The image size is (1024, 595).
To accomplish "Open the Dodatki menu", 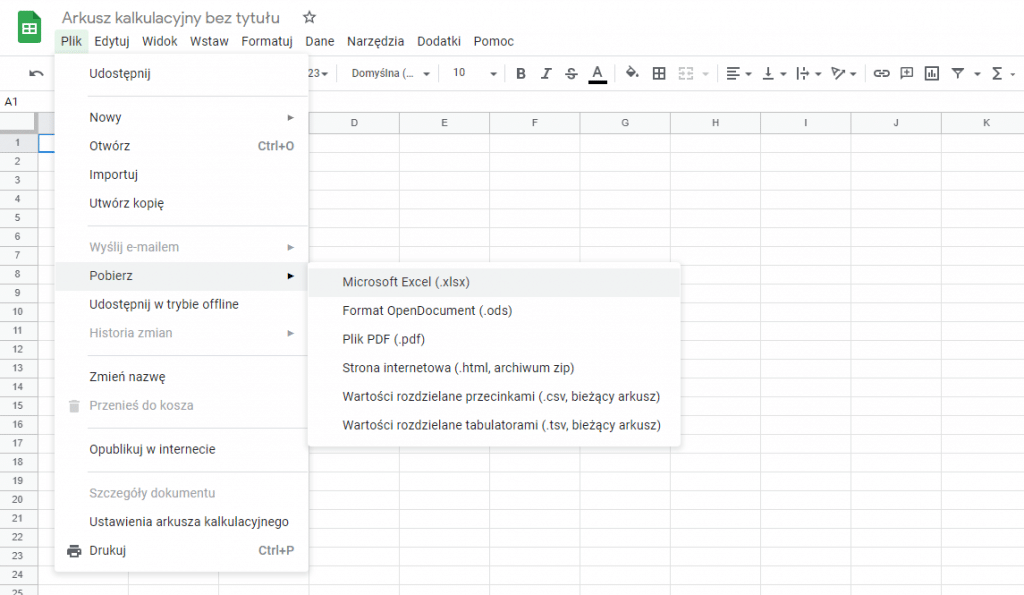I will [439, 41].
